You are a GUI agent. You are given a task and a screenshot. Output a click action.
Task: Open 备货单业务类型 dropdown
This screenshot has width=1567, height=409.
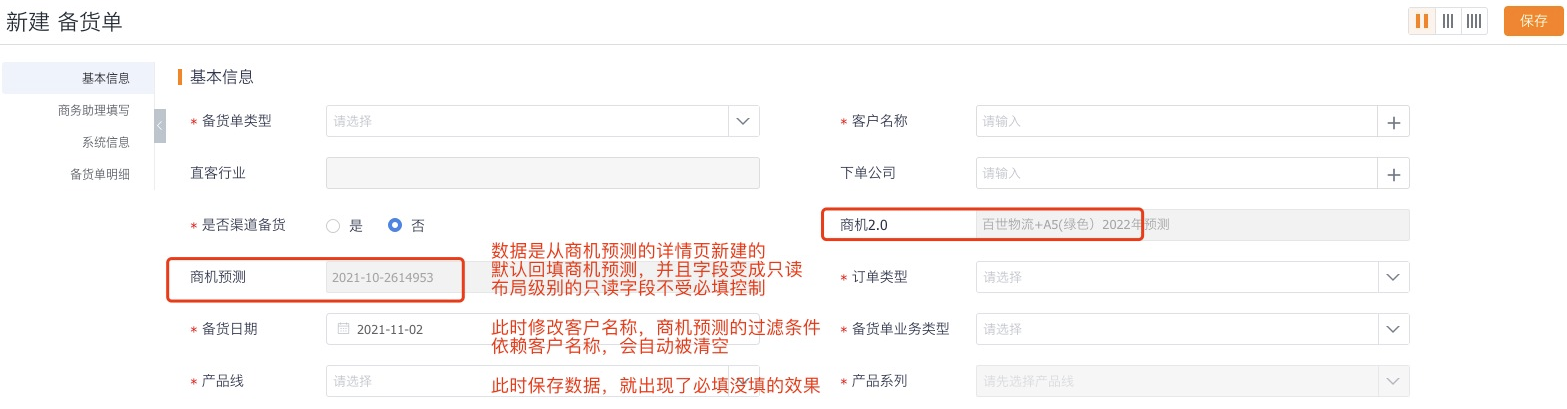(x=1393, y=329)
